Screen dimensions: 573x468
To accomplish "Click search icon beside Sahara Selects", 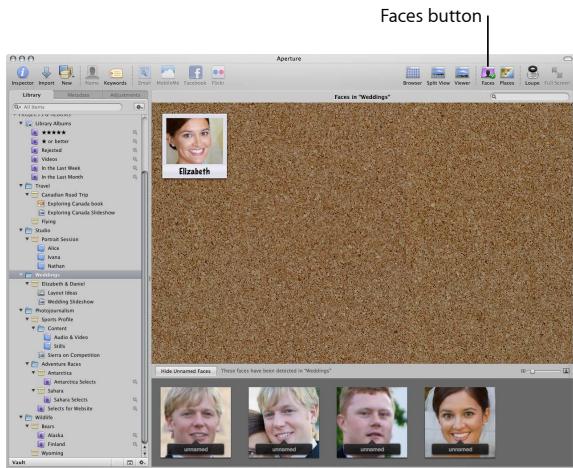I will [x=135, y=400].
